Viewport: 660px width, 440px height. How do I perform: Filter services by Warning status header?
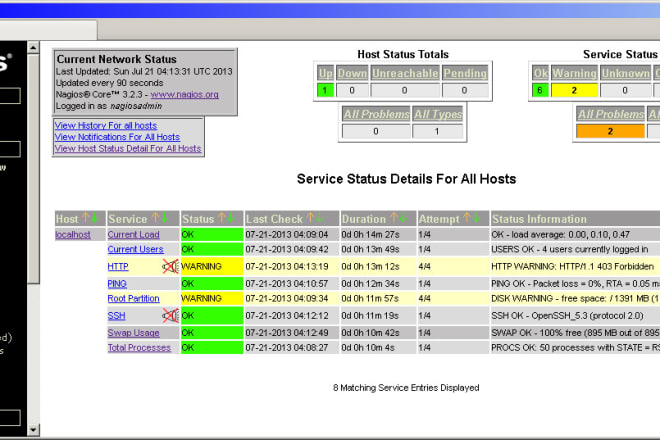pos(575,73)
